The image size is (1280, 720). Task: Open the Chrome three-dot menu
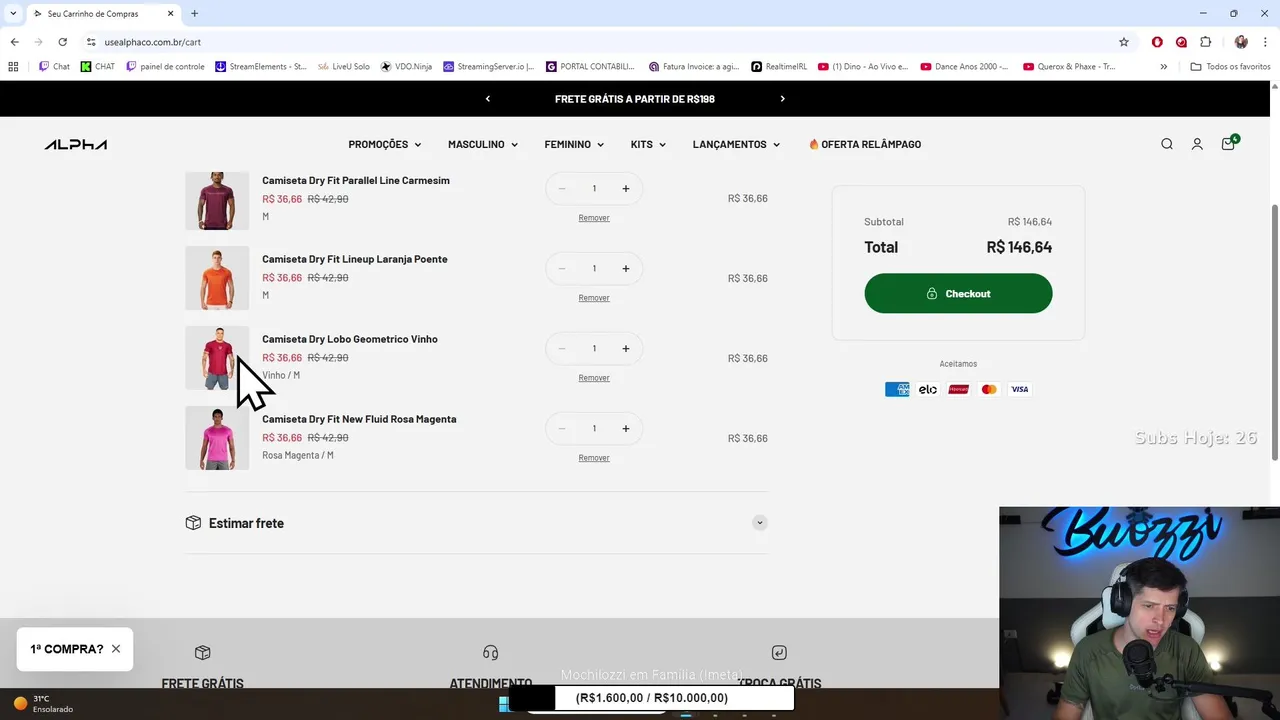(1265, 42)
